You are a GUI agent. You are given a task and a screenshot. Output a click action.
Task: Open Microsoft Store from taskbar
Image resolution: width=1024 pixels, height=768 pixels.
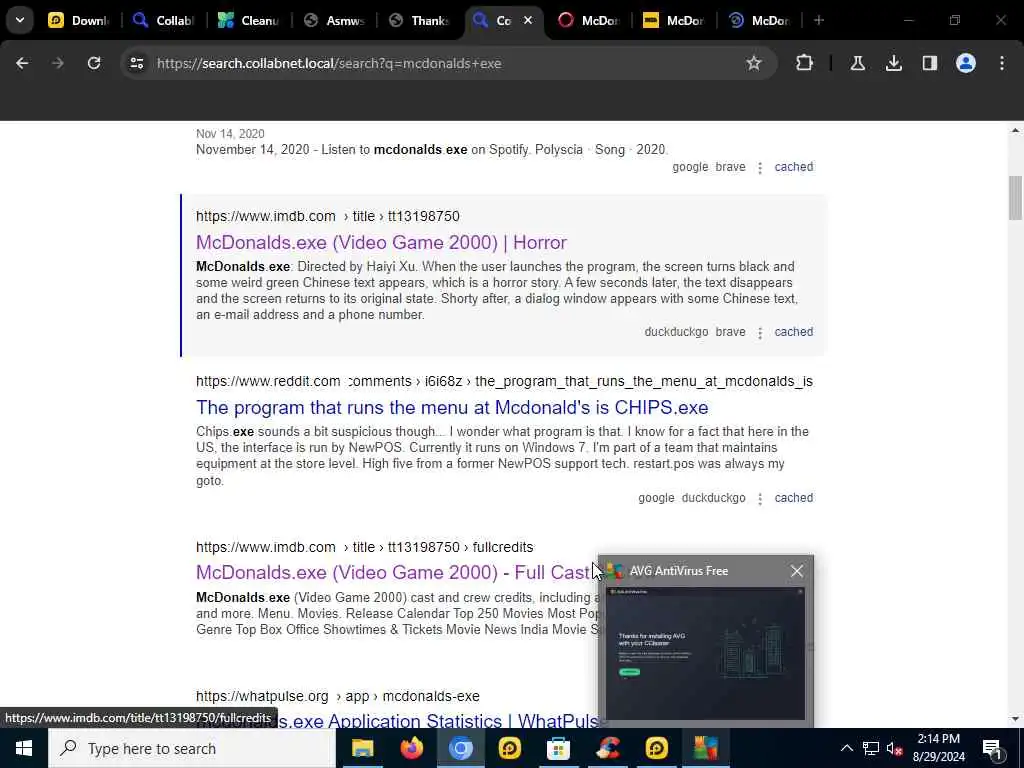(x=558, y=748)
